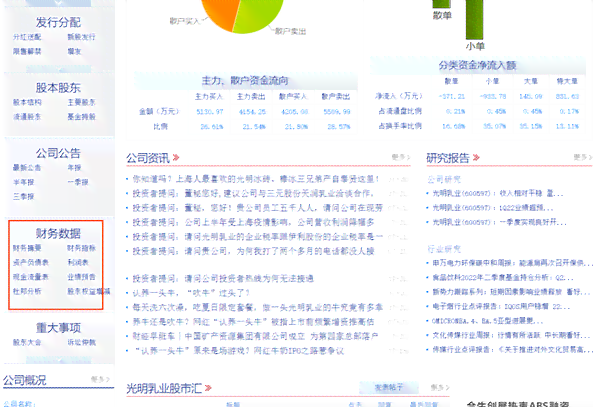
Task: Click red arrow icon next to 光明乳业股市汇
Action: 208,388
